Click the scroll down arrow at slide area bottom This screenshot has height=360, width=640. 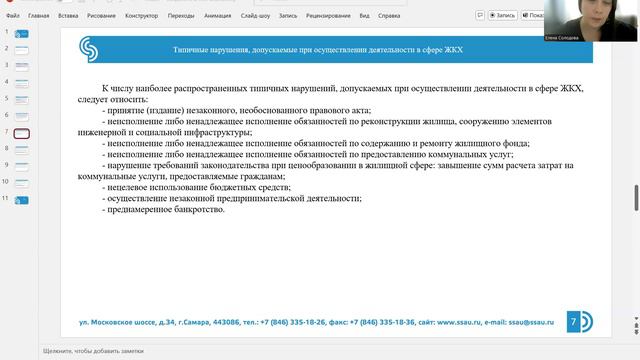[x=636, y=318]
